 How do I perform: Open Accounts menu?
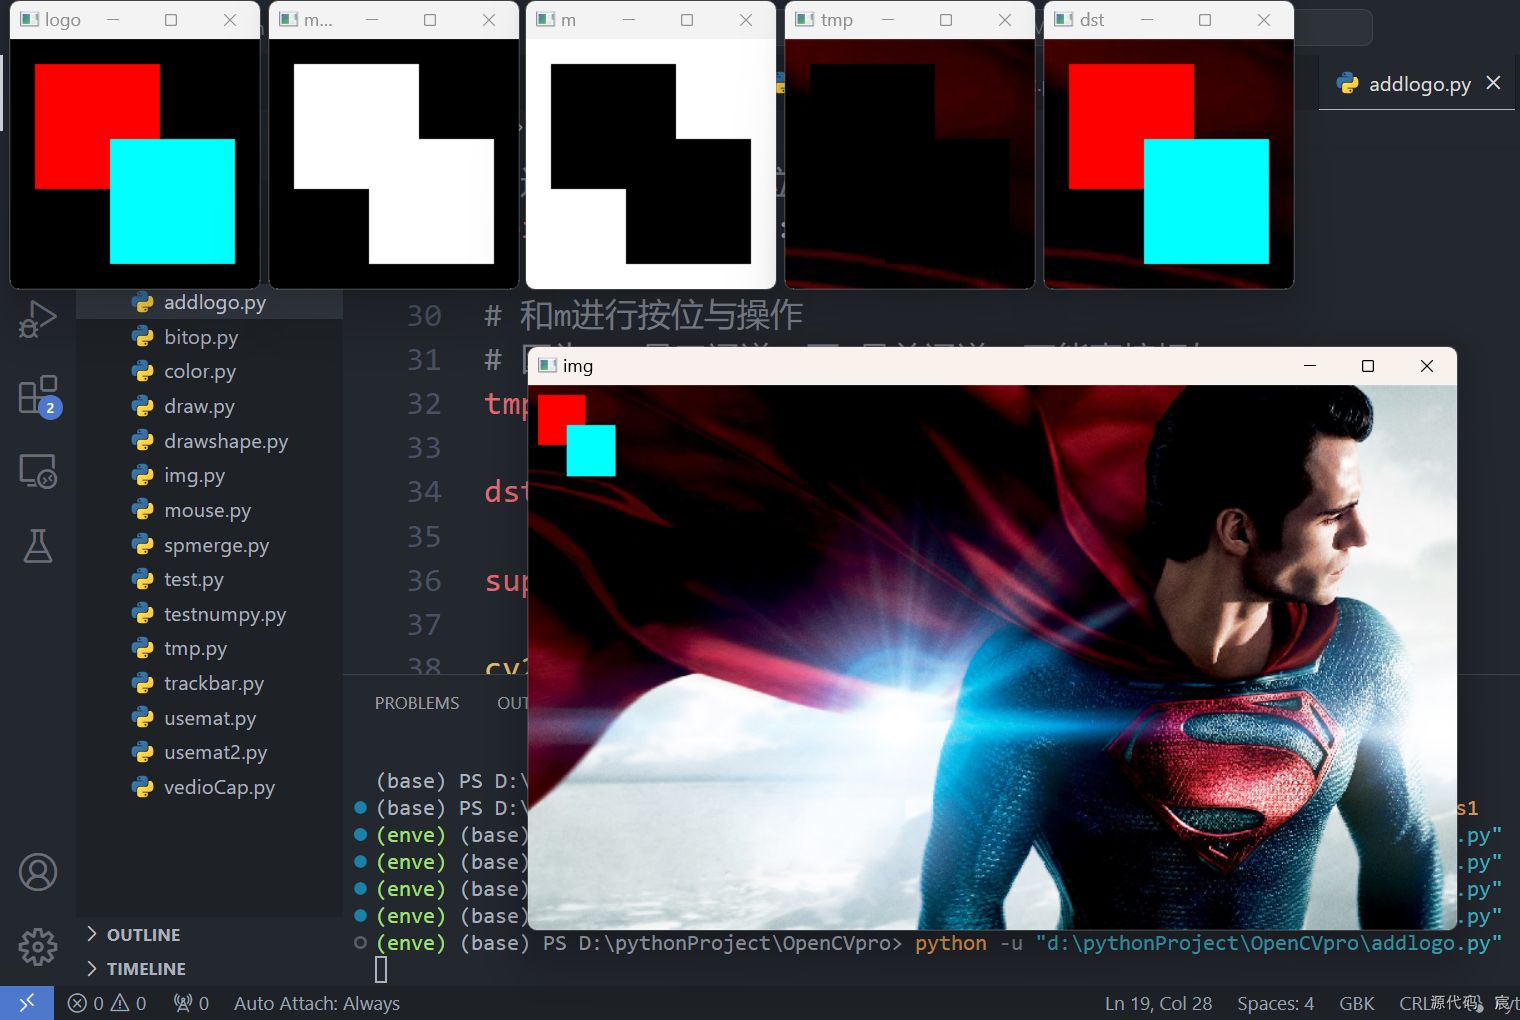[38, 872]
